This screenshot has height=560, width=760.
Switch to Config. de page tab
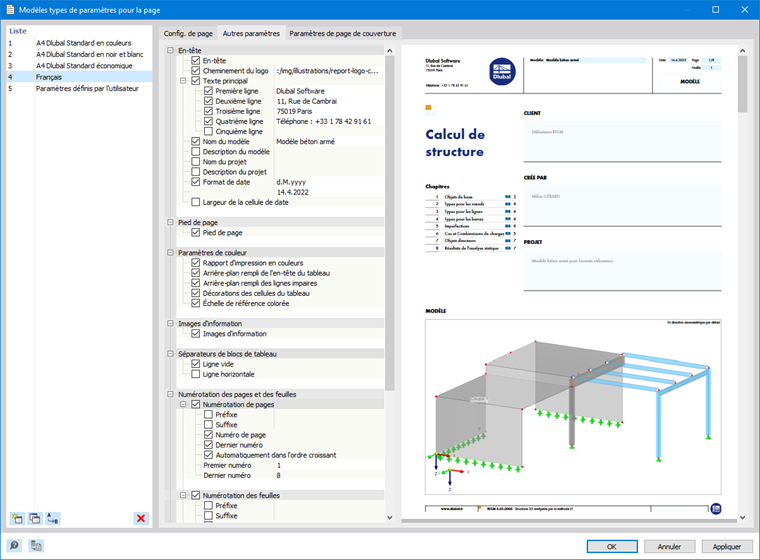(188, 33)
